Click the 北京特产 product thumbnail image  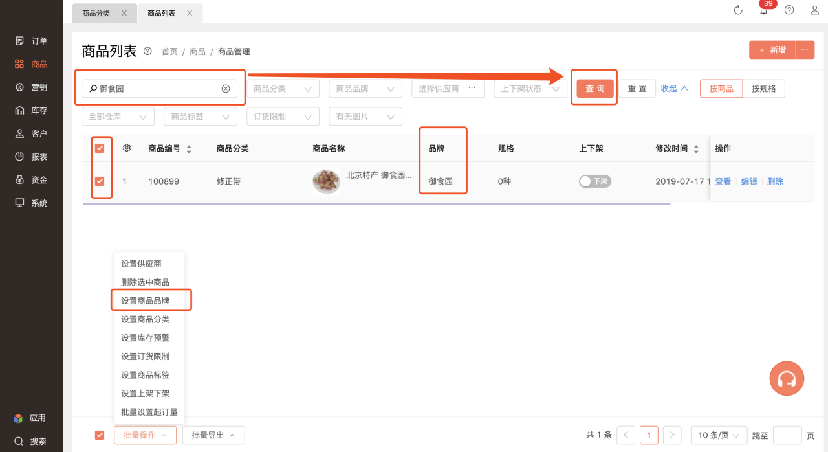pyautogui.click(x=326, y=181)
